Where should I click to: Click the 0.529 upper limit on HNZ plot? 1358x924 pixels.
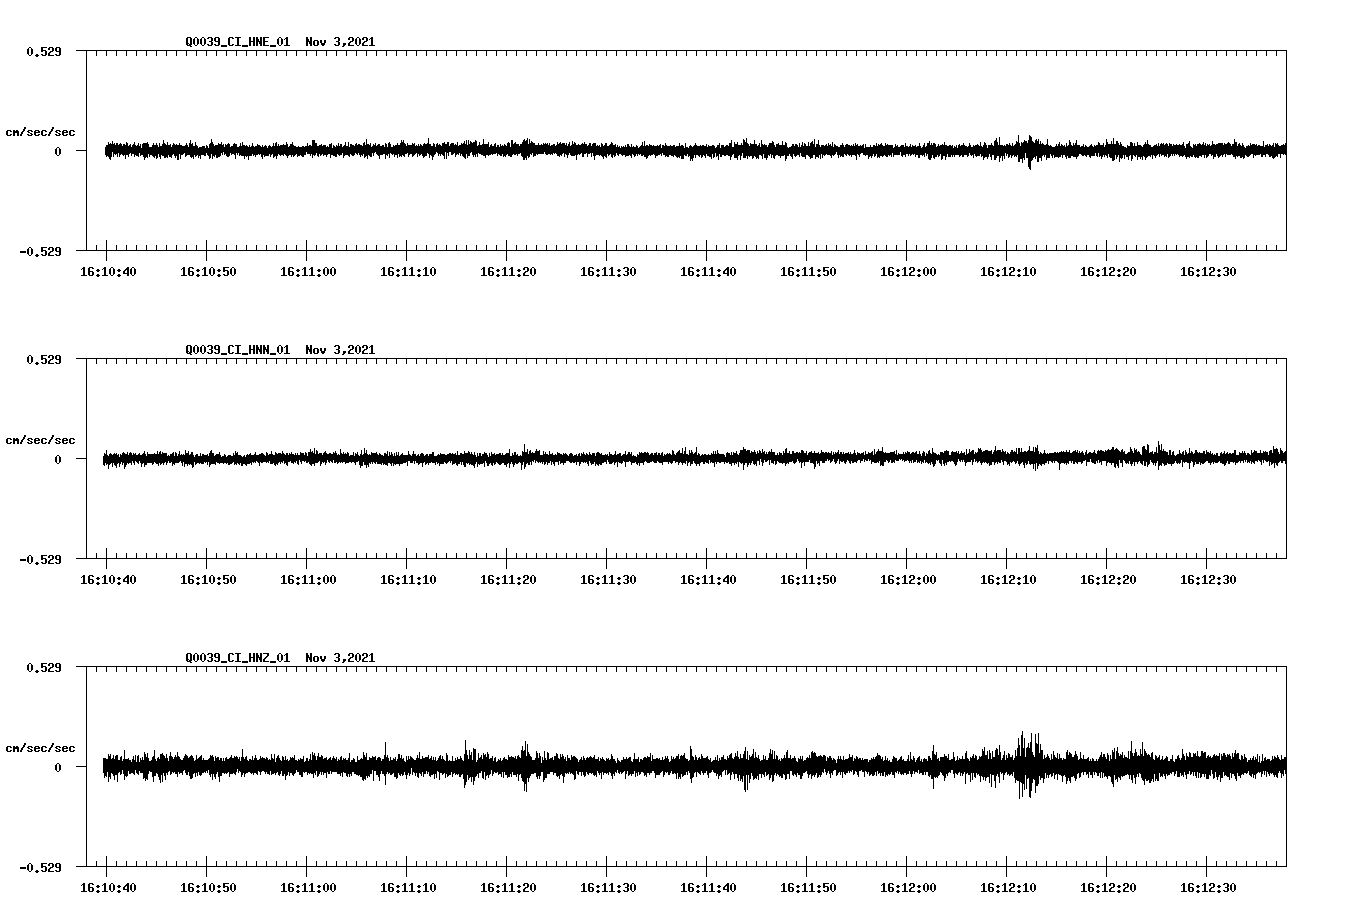click(42, 667)
